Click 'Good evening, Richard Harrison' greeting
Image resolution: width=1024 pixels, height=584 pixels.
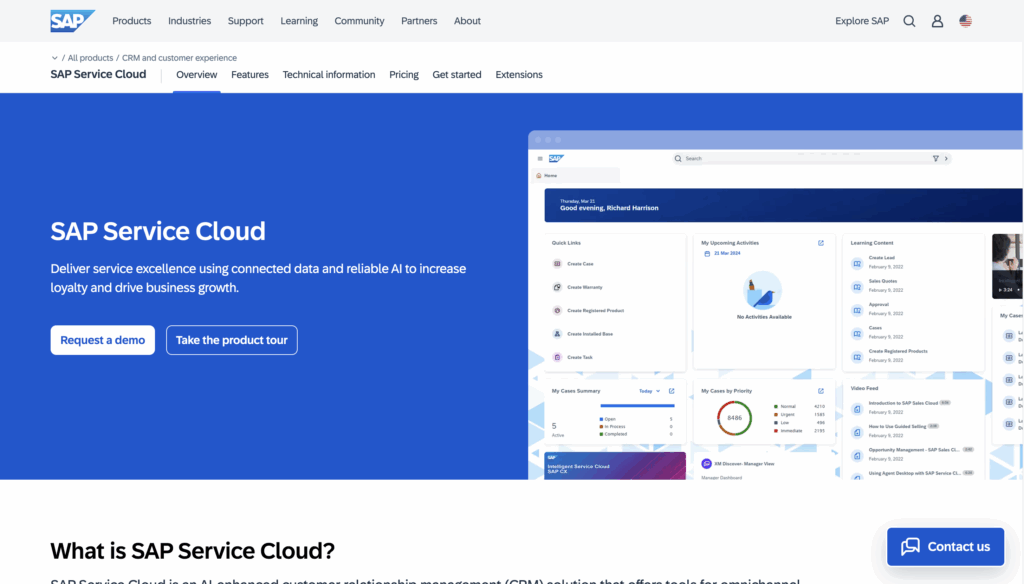point(609,208)
